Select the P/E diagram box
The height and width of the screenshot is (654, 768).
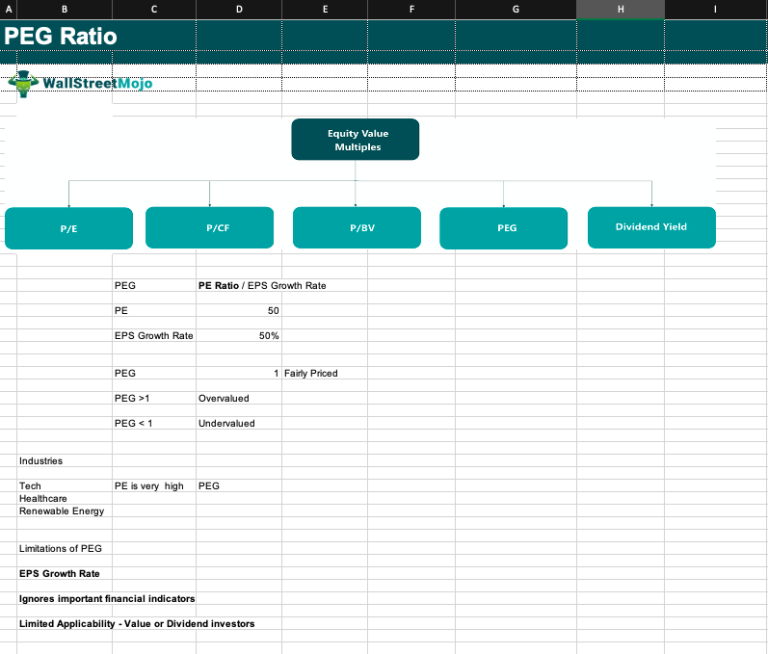69,228
